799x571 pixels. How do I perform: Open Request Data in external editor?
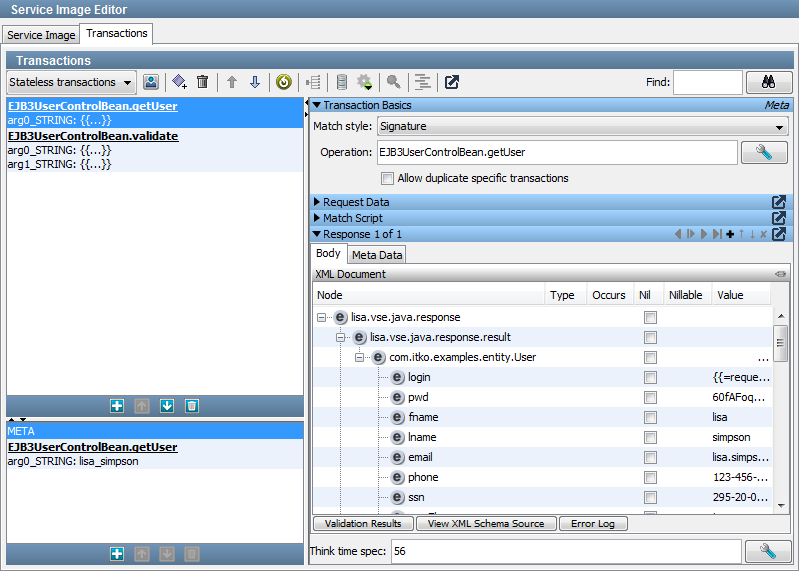(779, 202)
